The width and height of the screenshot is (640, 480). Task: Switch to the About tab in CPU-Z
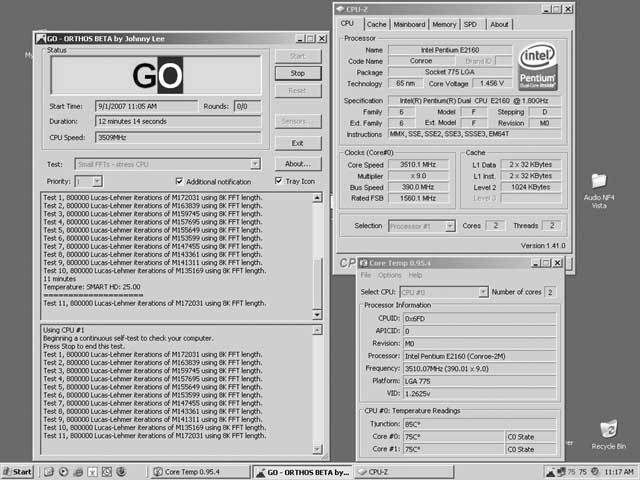pyautogui.click(x=499, y=24)
